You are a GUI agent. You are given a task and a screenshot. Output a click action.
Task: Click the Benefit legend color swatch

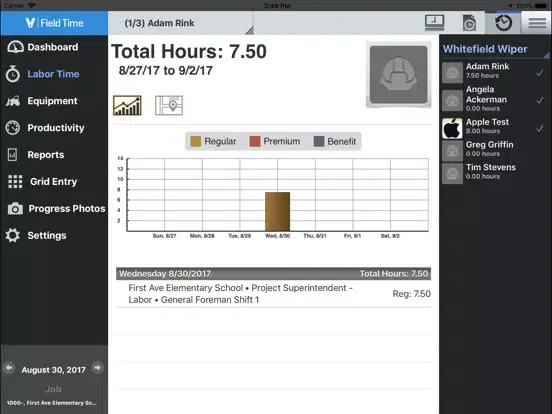click(x=319, y=142)
